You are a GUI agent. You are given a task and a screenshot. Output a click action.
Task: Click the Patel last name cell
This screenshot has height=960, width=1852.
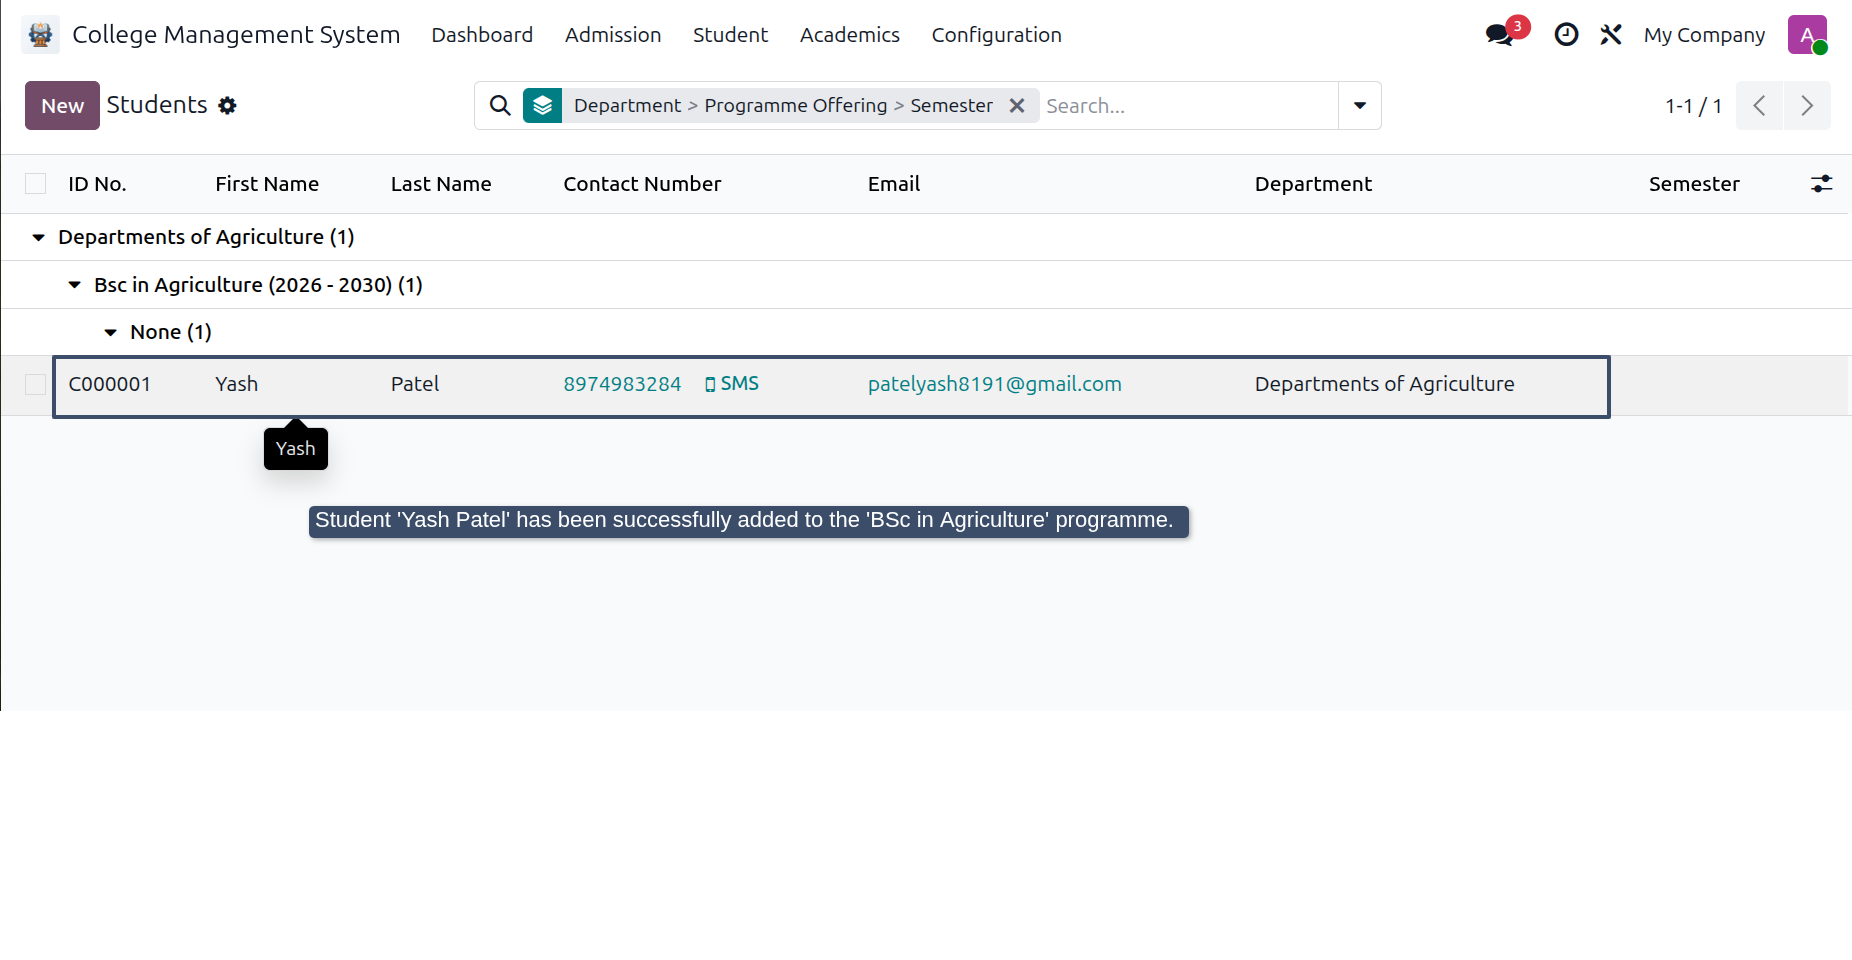pos(415,384)
